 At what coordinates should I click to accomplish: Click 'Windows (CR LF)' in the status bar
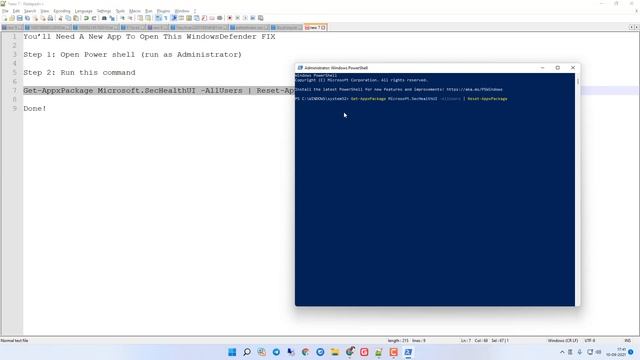563,340
